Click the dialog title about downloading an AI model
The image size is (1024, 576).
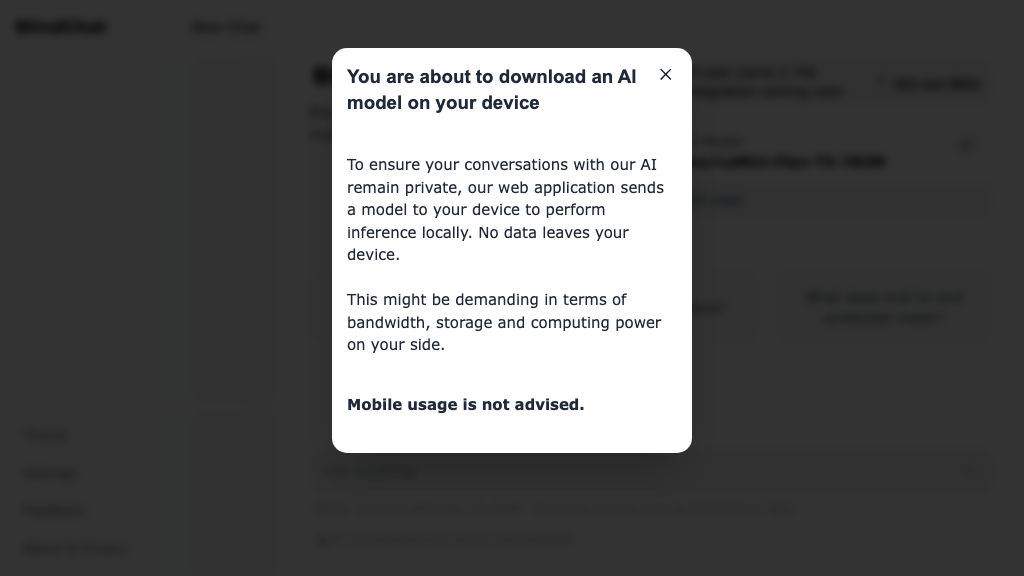click(x=492, y=90)
